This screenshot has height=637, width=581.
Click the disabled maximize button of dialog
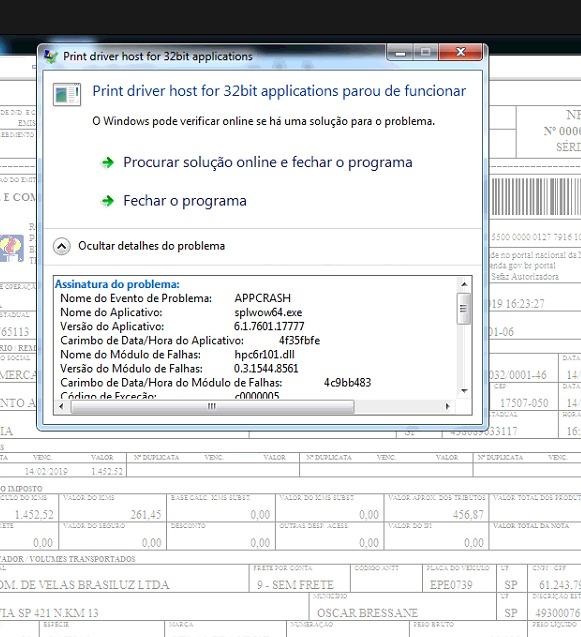[426, 52]
